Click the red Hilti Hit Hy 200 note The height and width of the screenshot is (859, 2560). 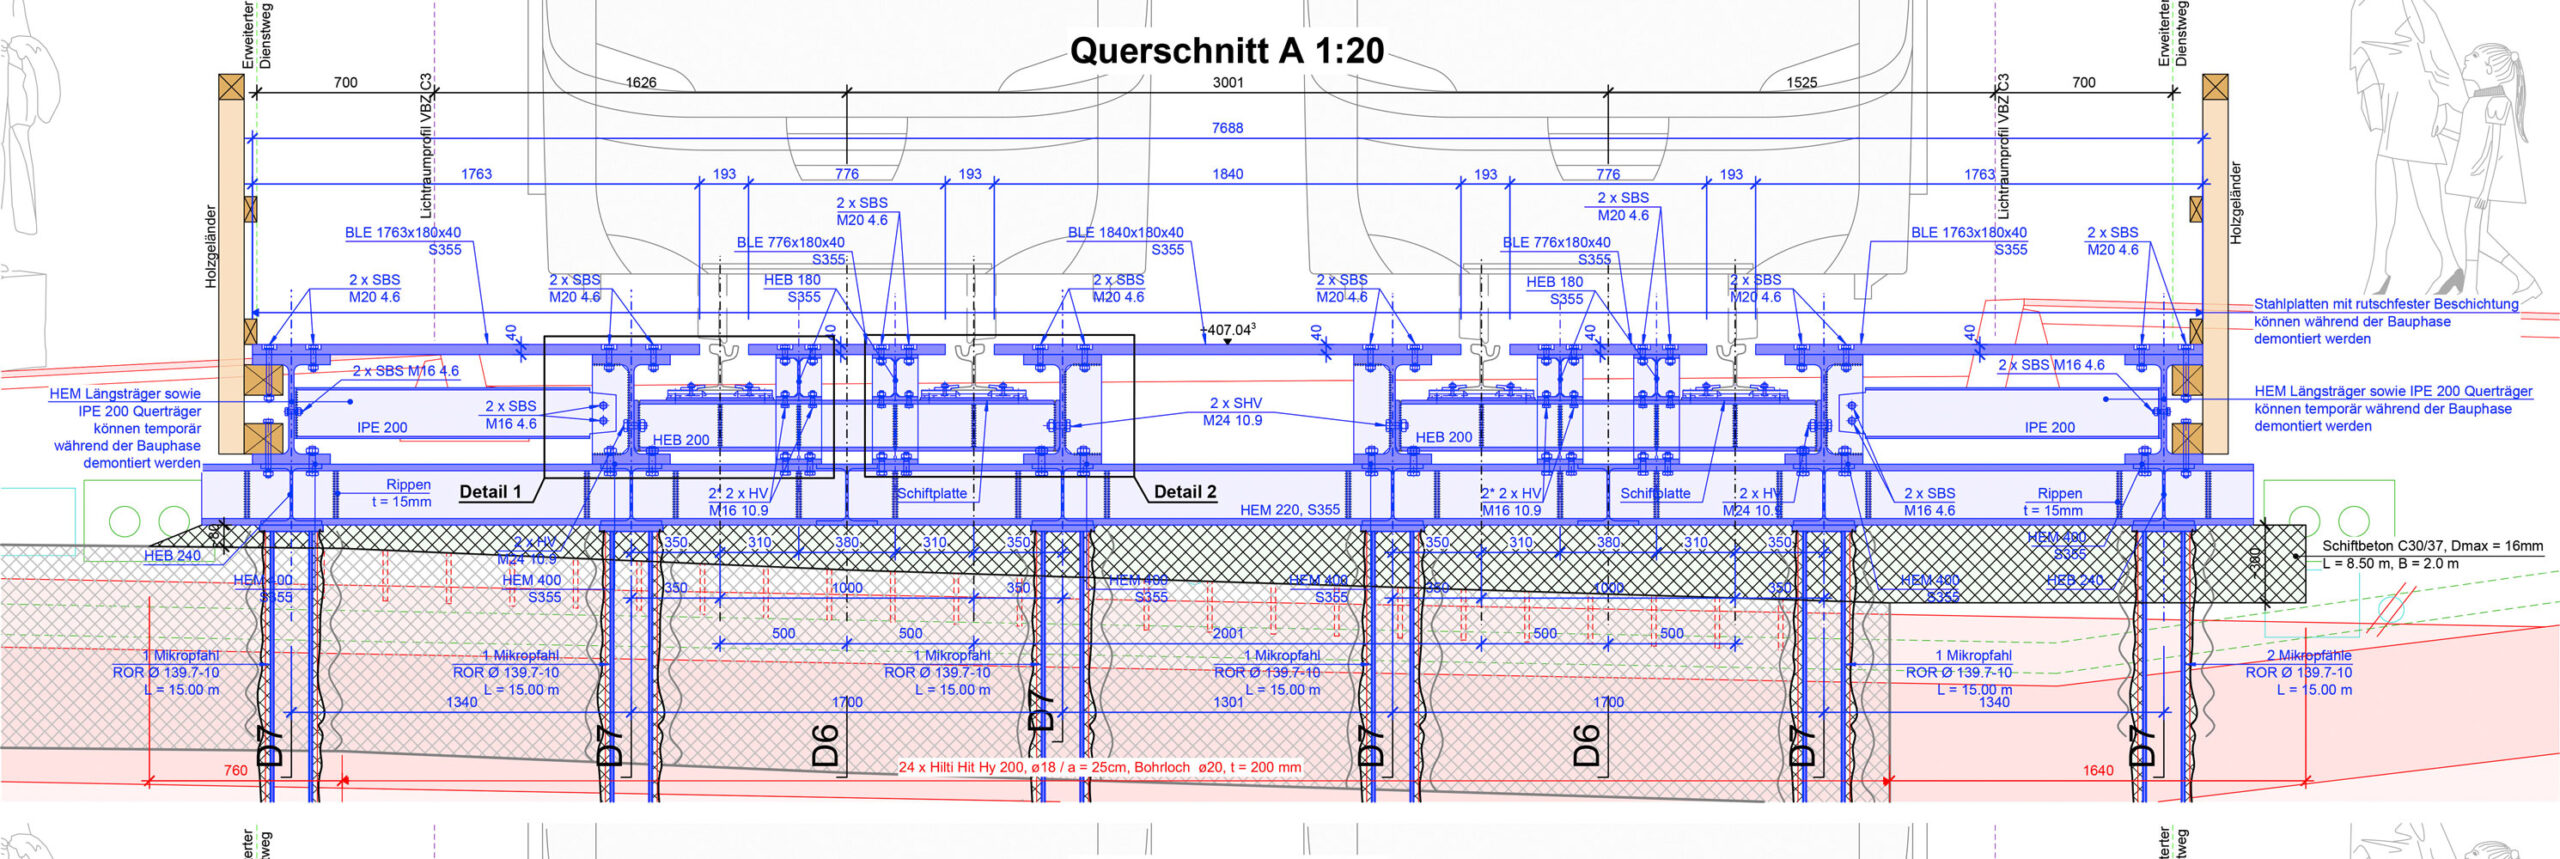[1100, 768]
